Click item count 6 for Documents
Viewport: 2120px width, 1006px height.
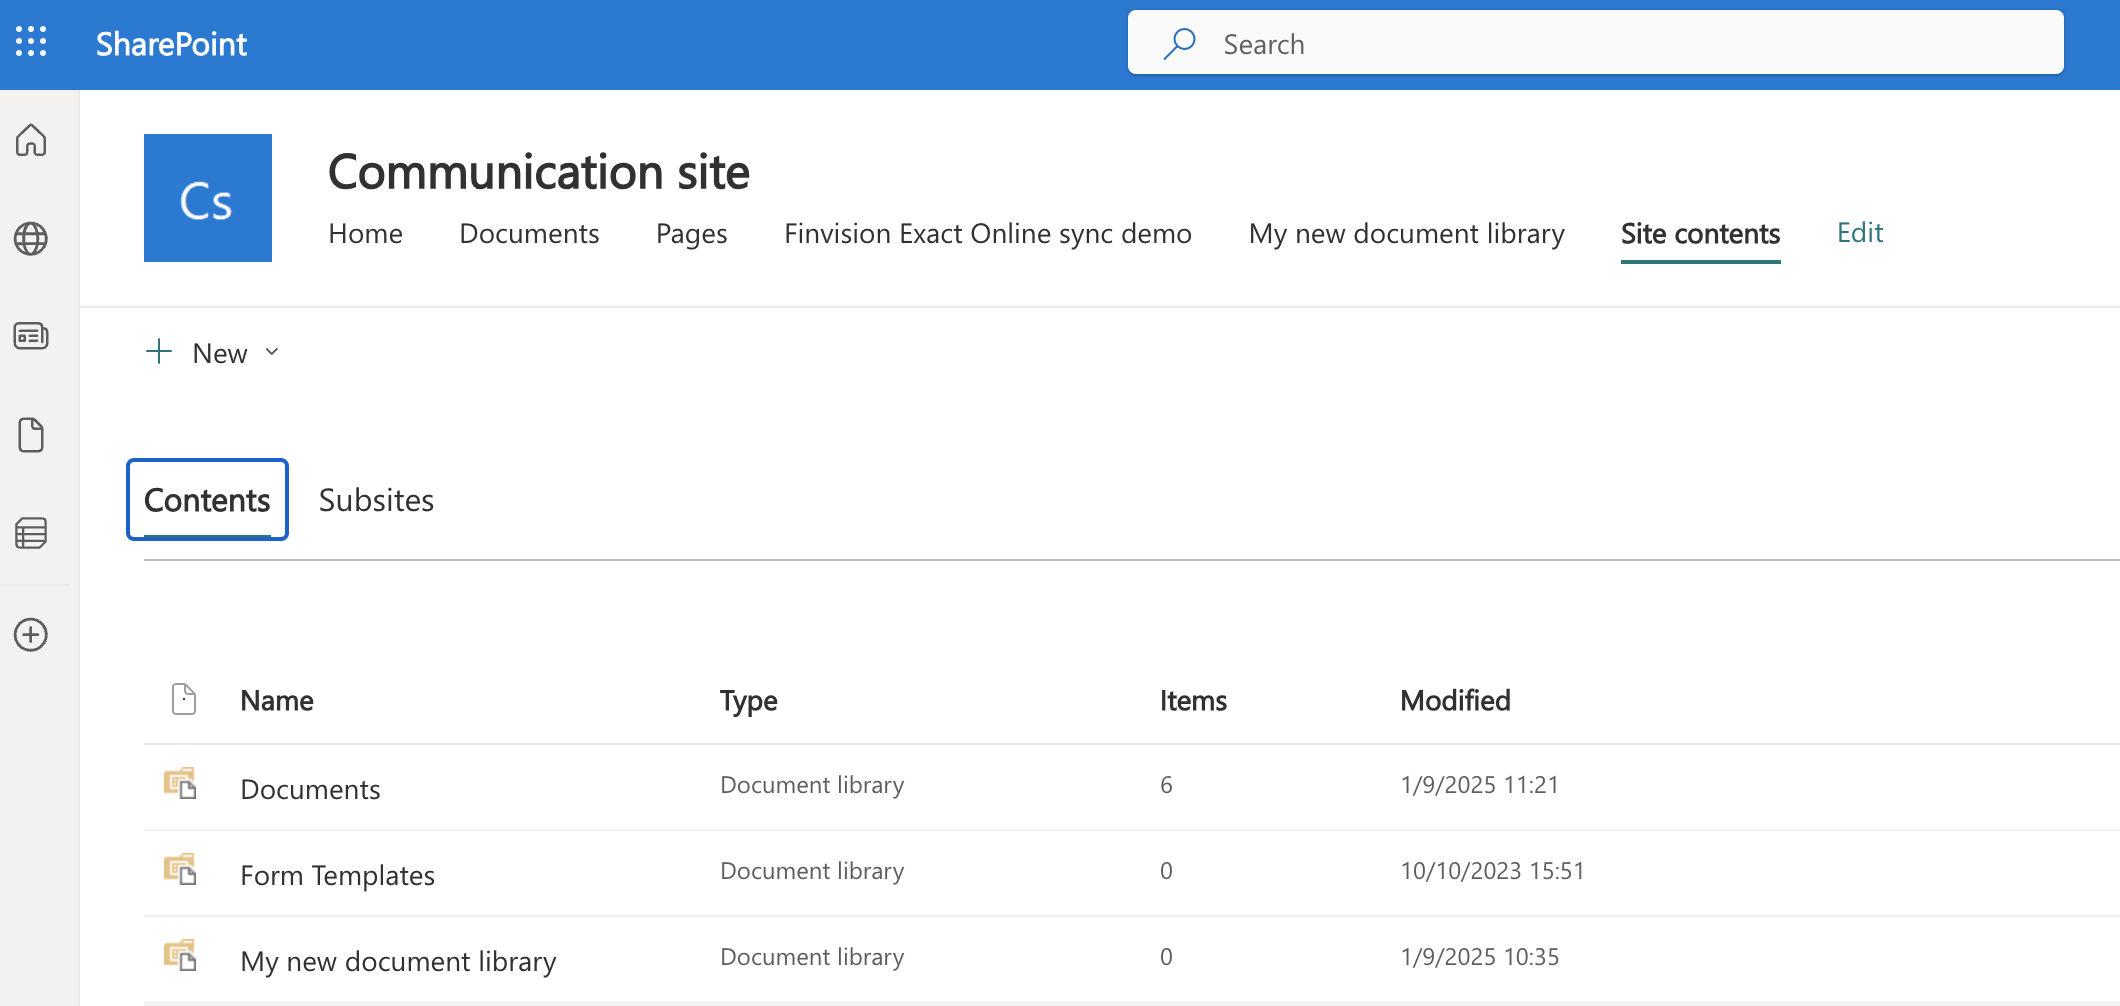(x=1166, y=785)
